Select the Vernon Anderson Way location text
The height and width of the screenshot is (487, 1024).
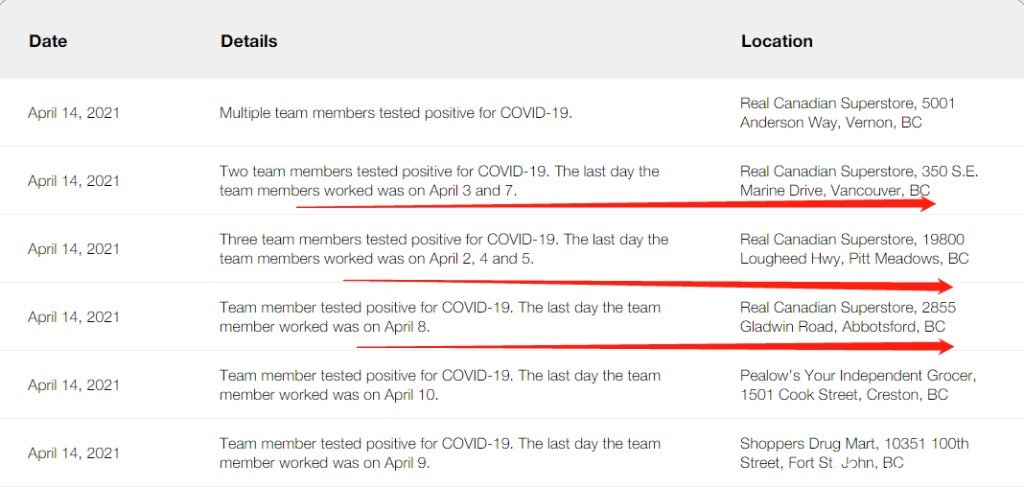pyautogui.click(x=847, y=113)
